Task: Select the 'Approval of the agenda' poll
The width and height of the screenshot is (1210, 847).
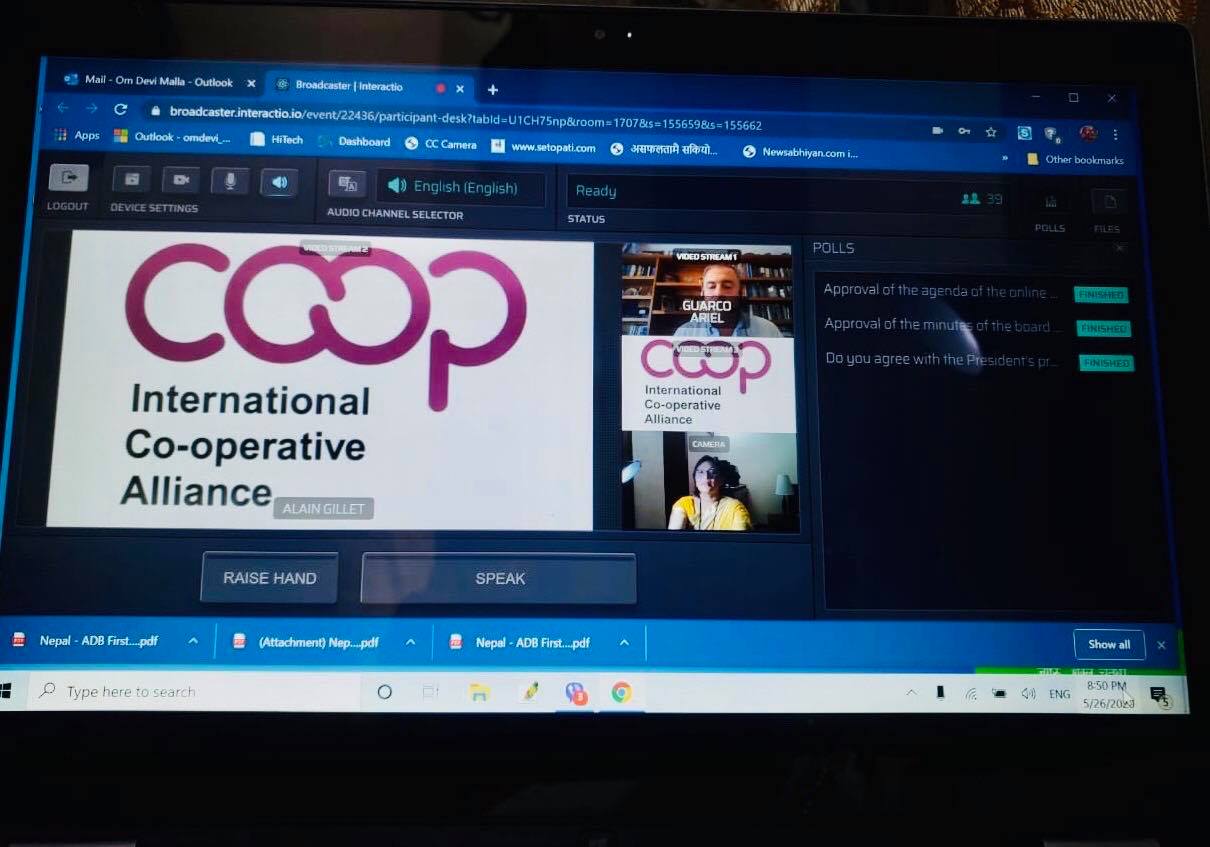Action: 940,292
